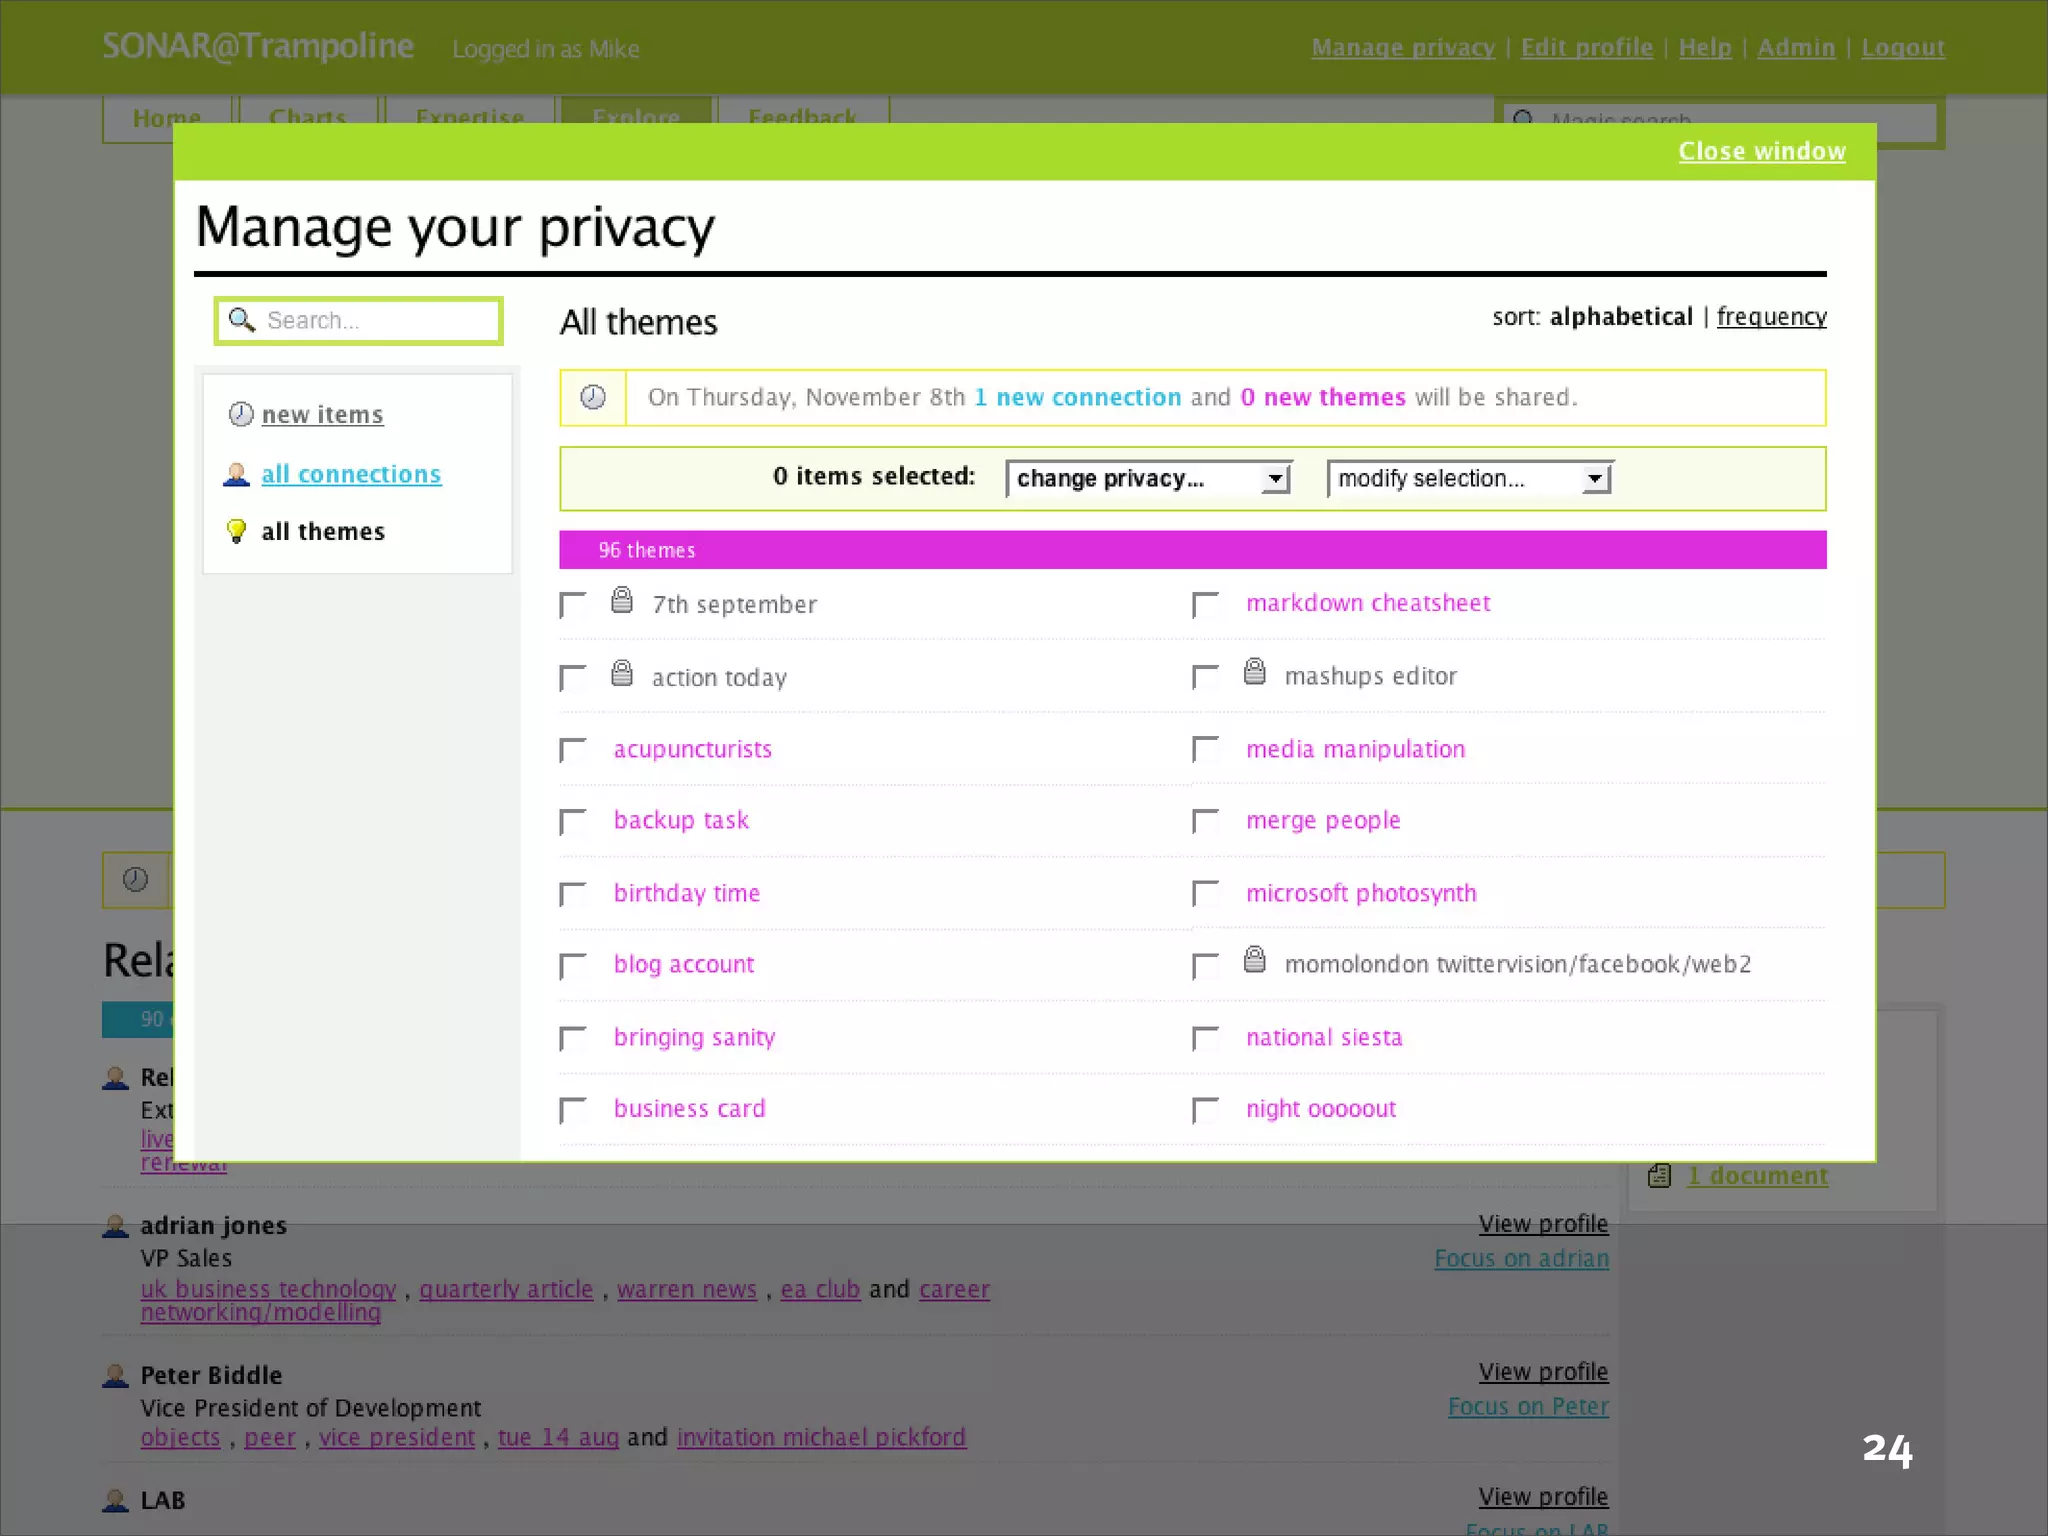This screenshot has width=2048, height=1536.
Task: Click the lock icon beside mashups editor
Action: tap(1254, 671)
